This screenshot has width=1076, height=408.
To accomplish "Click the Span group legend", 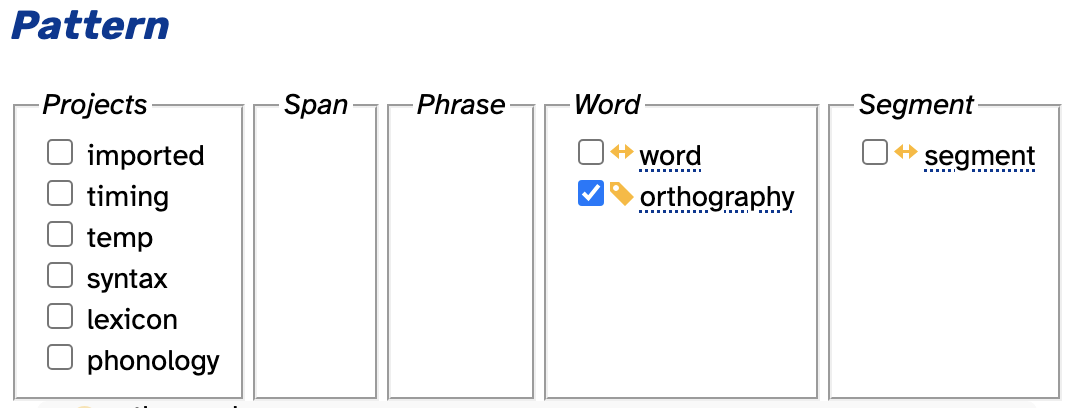I will pos(316,105).
